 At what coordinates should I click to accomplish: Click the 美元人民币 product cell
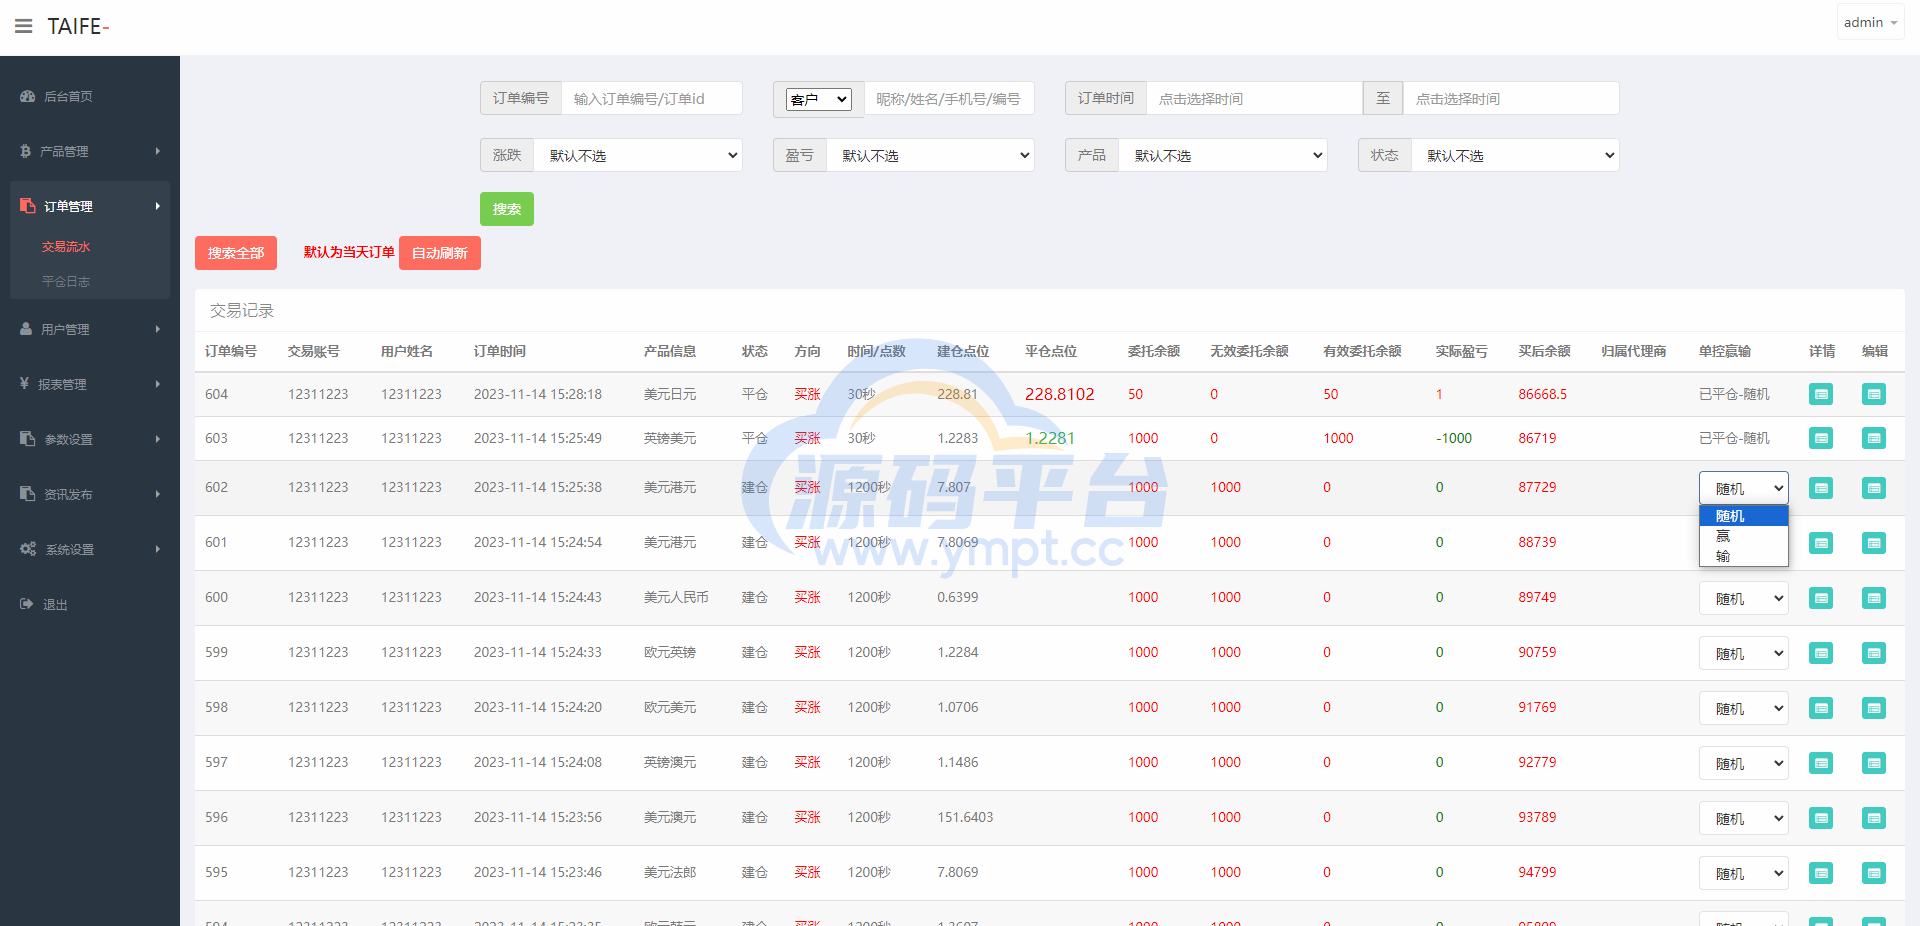pos(676,597)
